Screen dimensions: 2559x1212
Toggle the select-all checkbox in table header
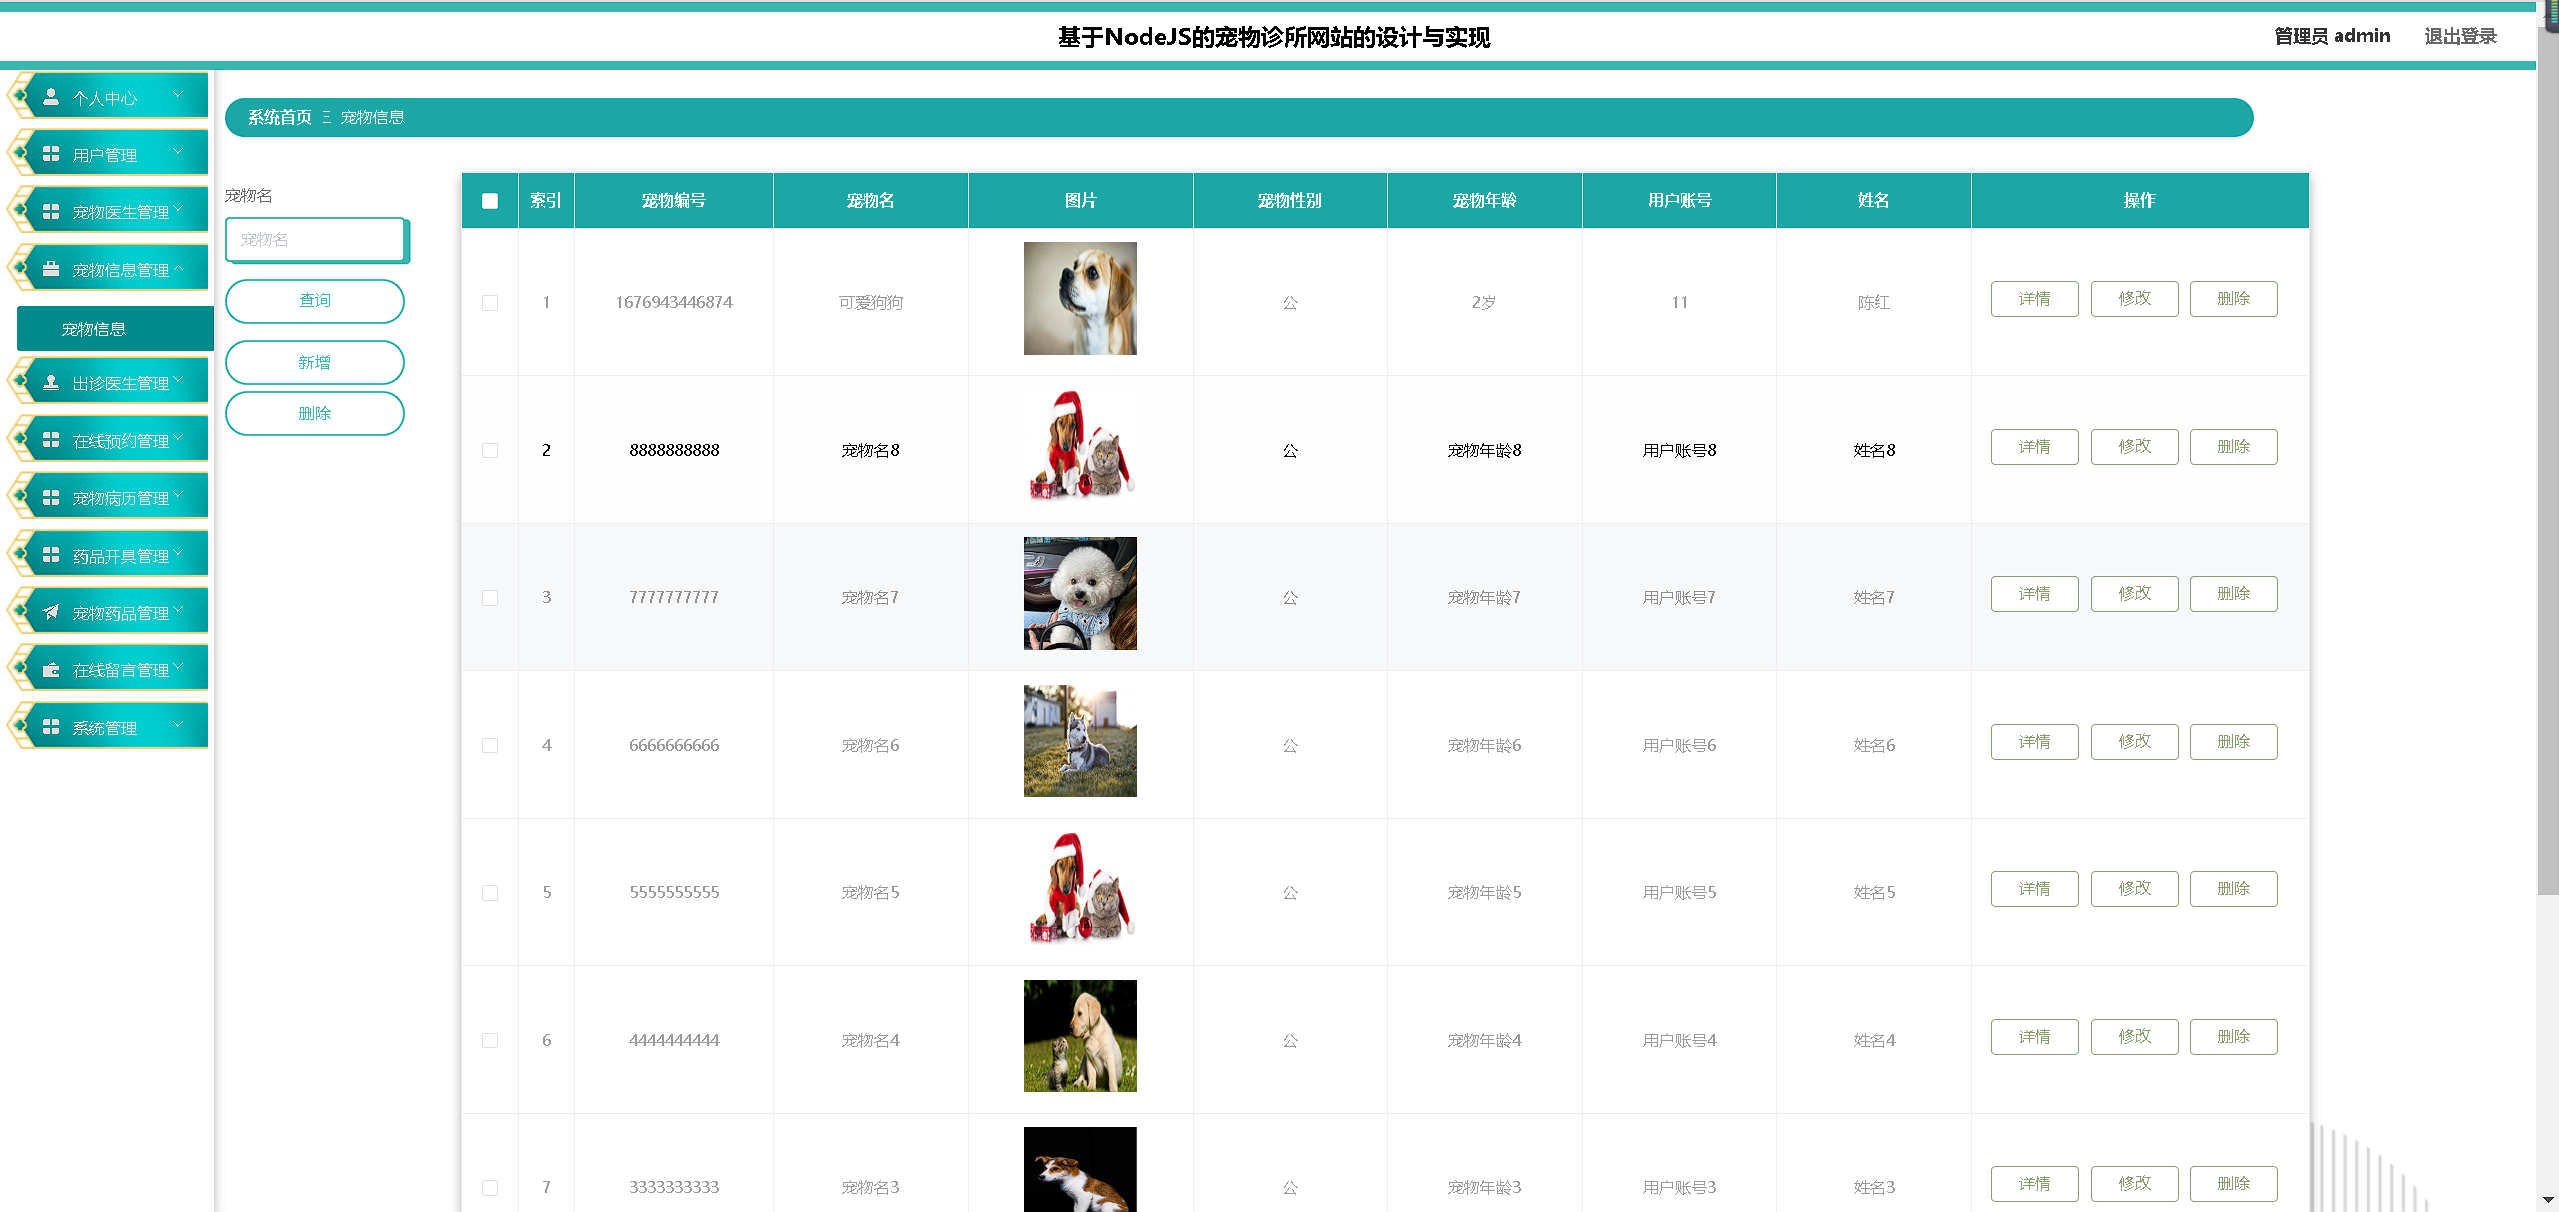(x=490, y=201)
